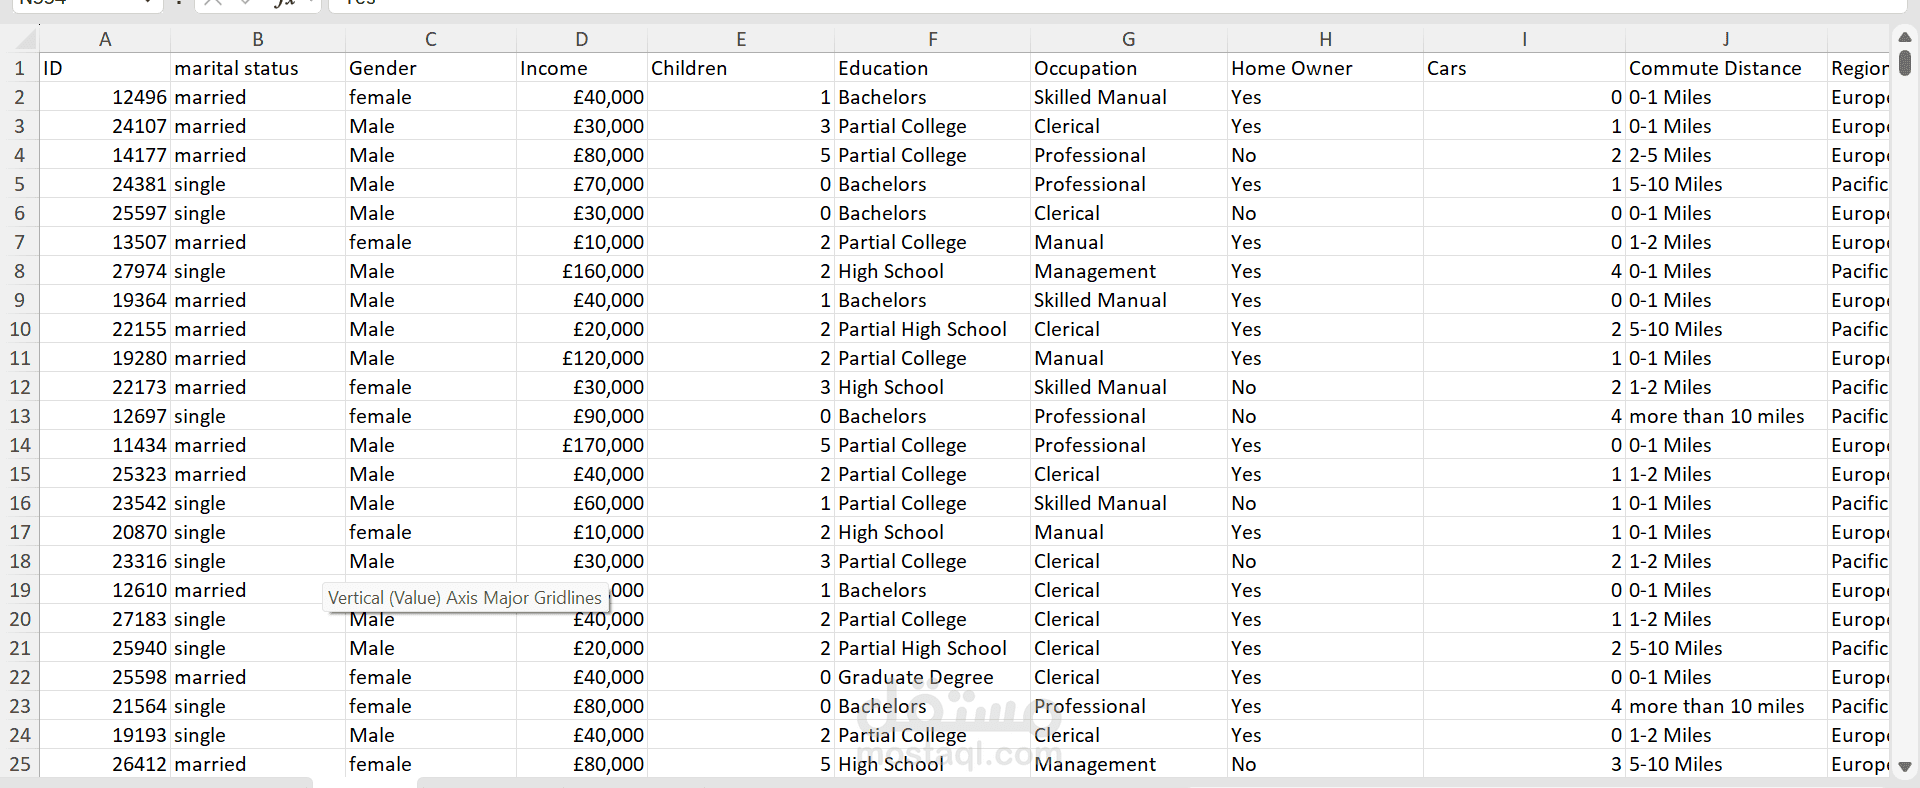
Task: Click the scroll up arrow
Action: tap(1904, 37)
